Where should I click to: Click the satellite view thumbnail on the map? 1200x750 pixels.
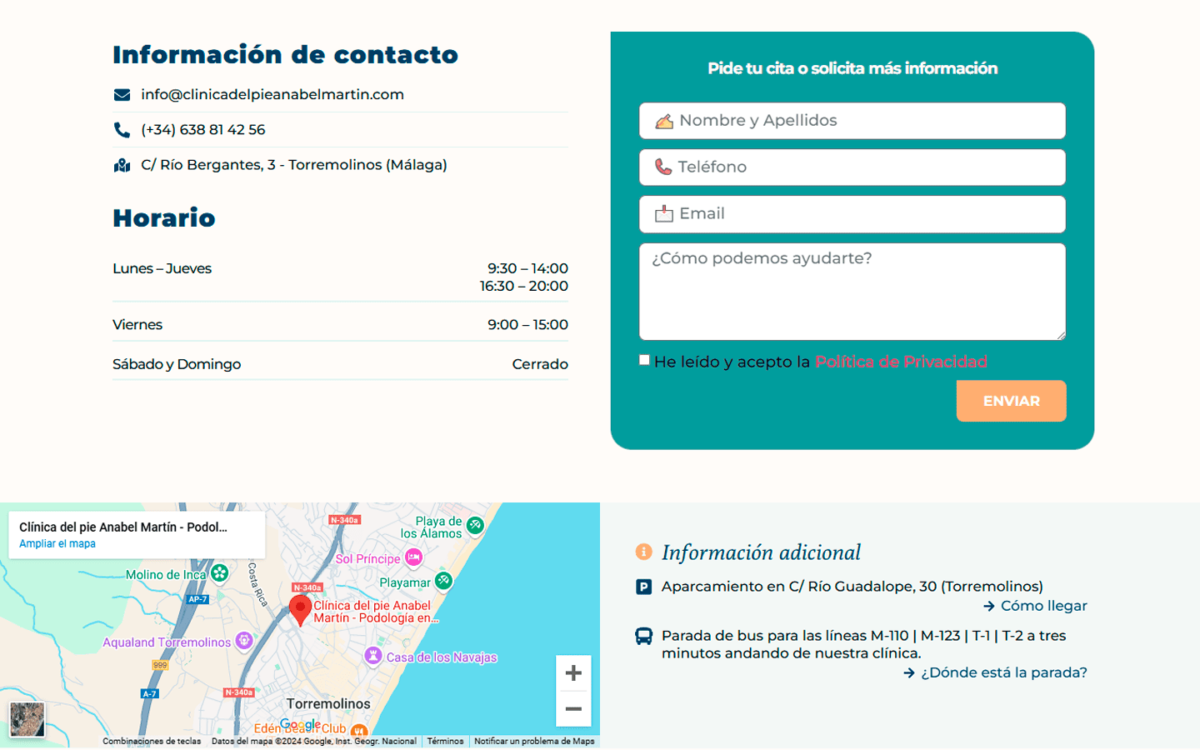26,718
